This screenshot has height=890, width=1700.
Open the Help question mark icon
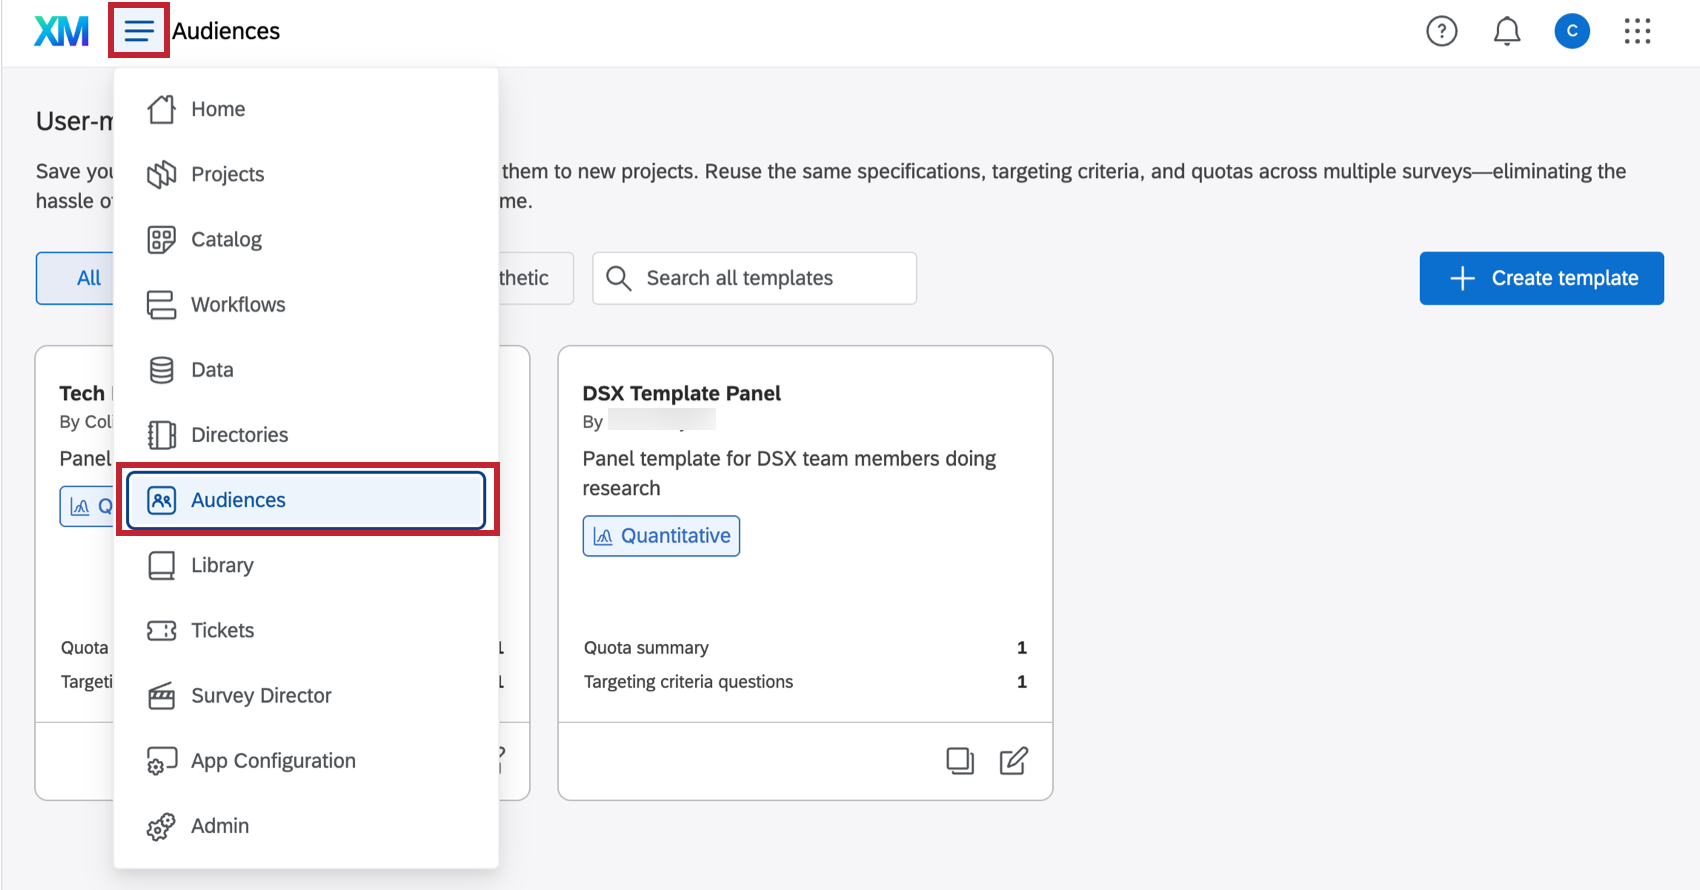(1441, 31)
